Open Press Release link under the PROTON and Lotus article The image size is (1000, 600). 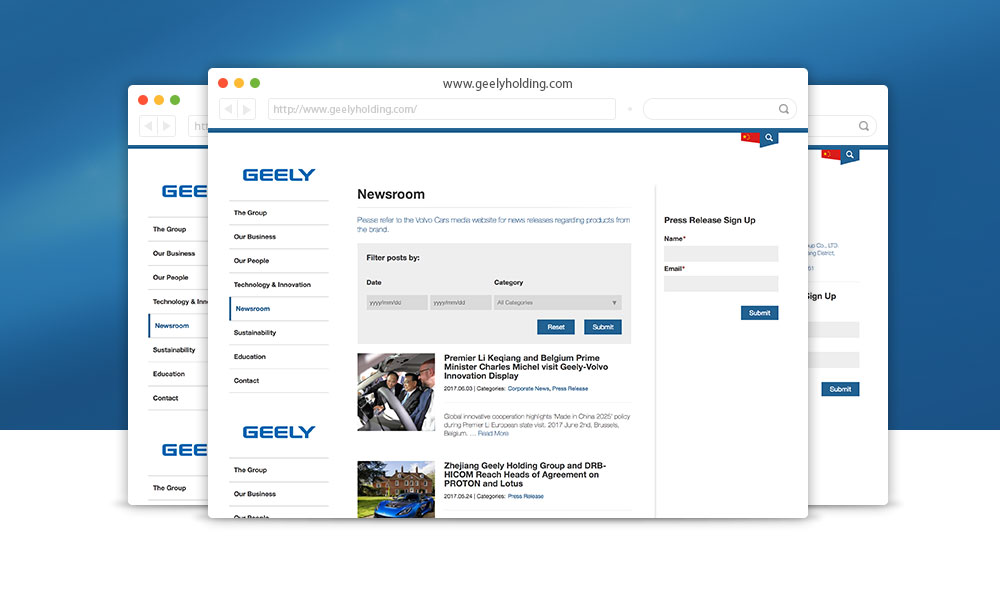pyautogui.click(x=526, y=496)
